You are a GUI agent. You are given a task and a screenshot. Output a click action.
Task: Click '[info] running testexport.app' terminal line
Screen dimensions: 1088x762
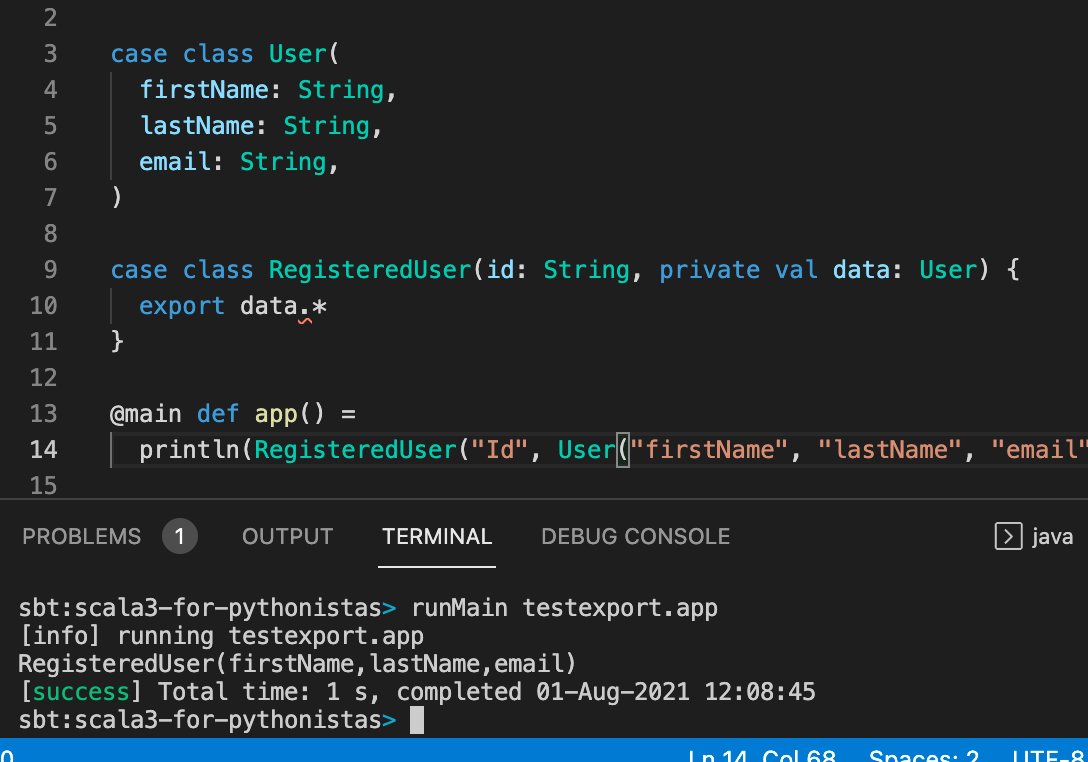(x=221, y=636)
